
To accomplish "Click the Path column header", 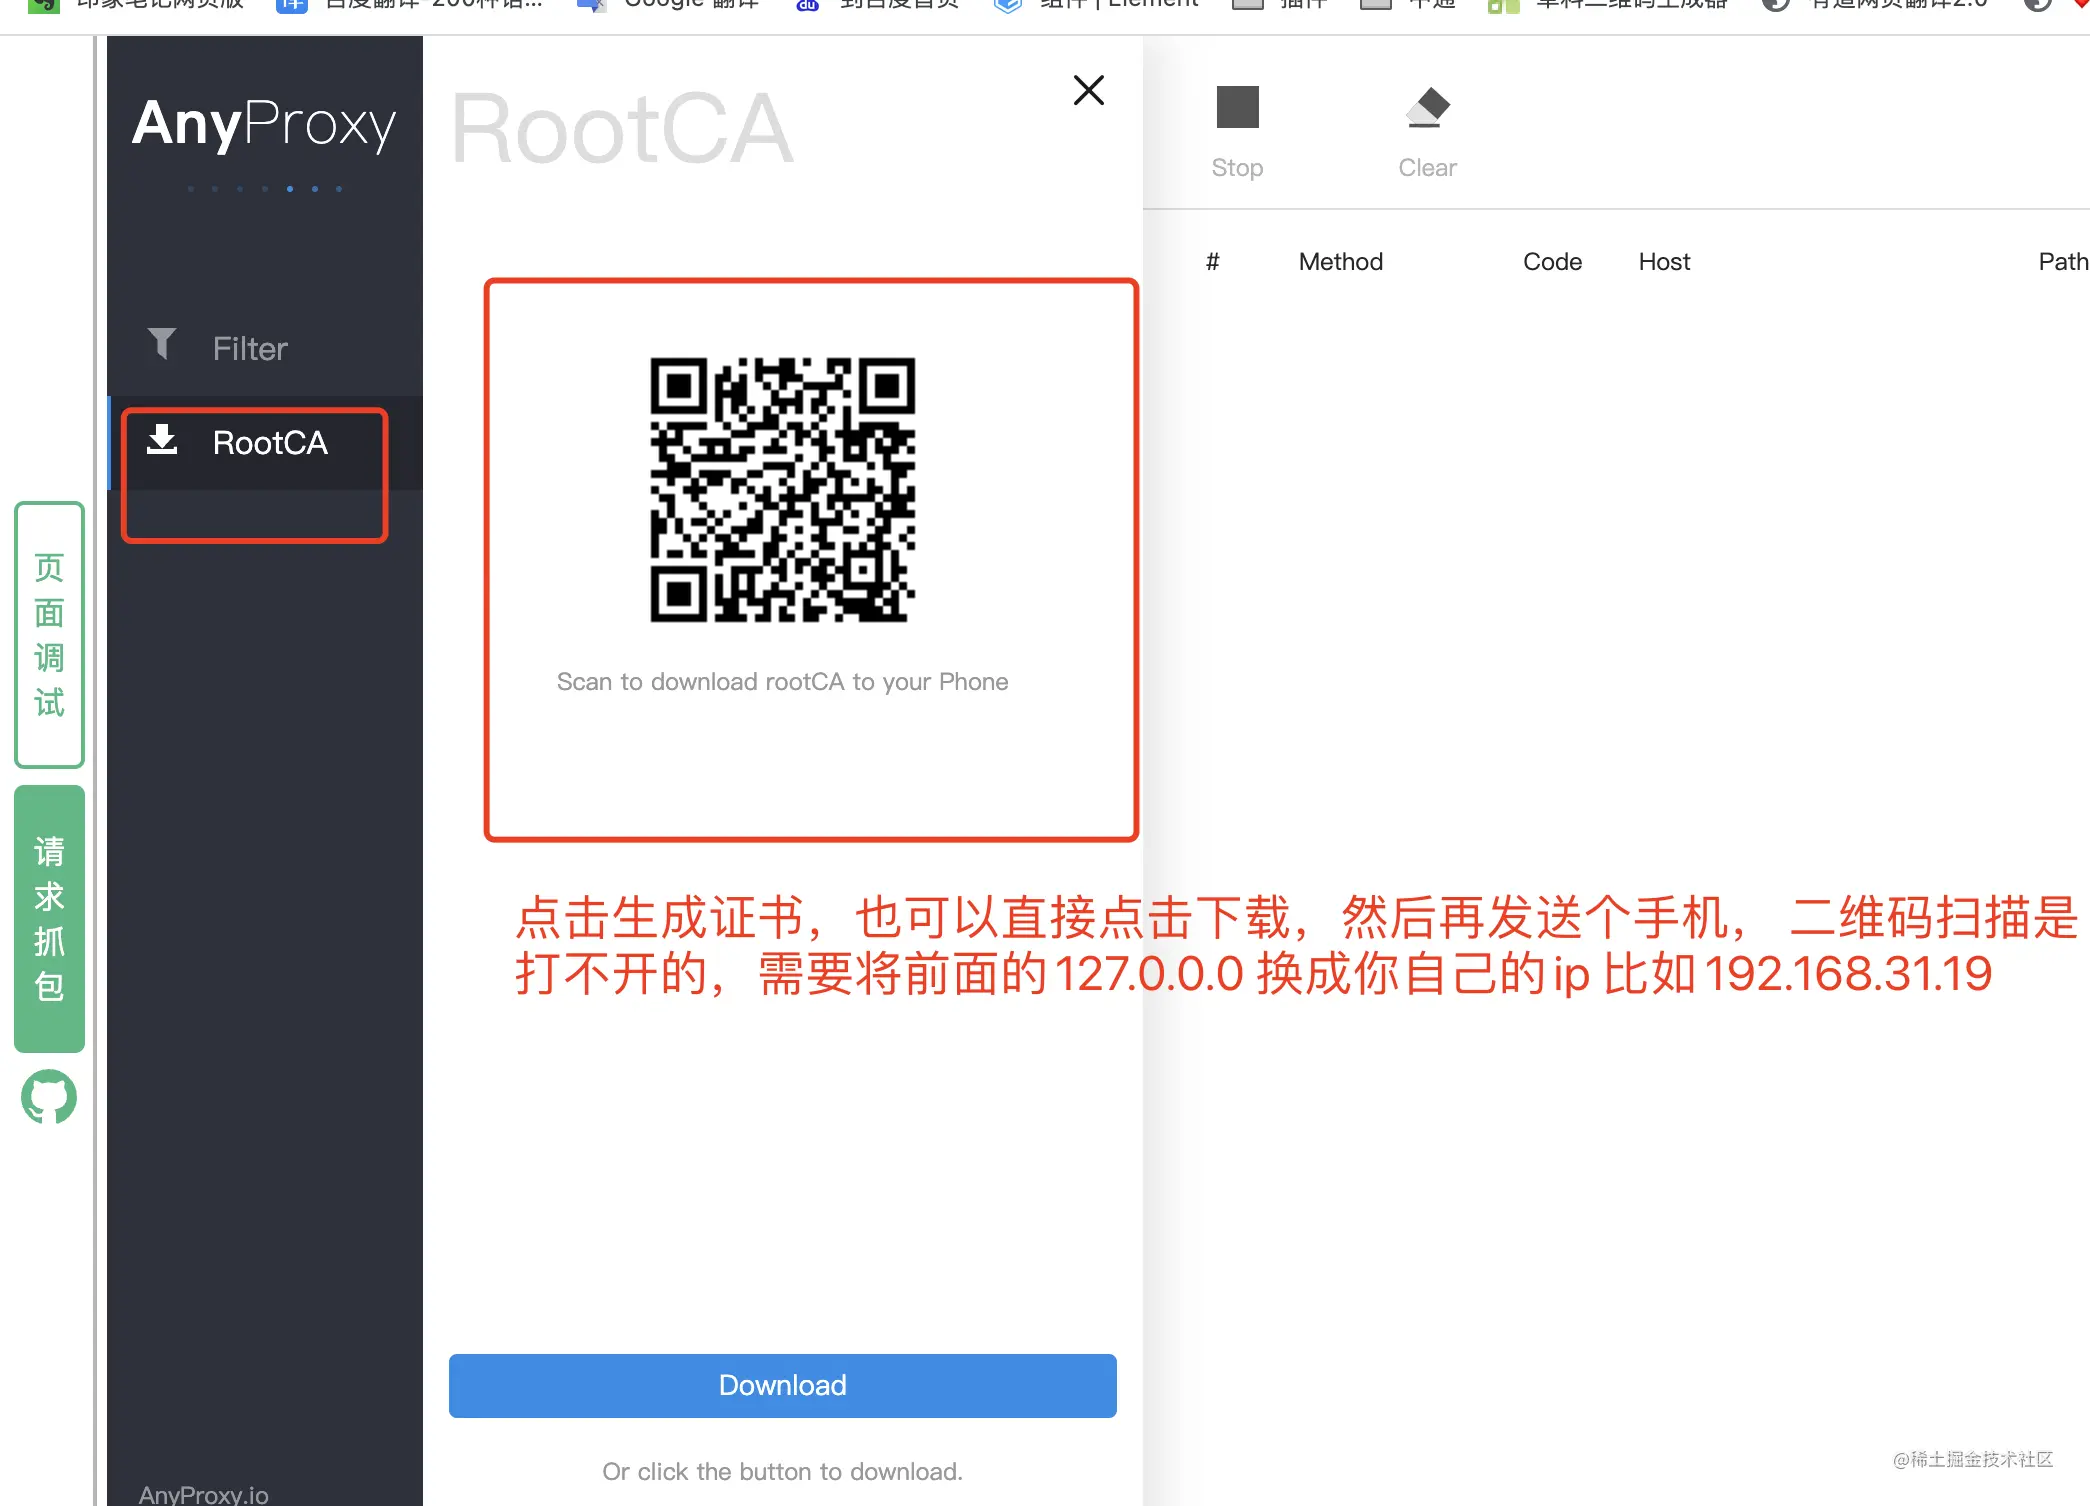I will pyautogui.click(x=2061, y=262).
